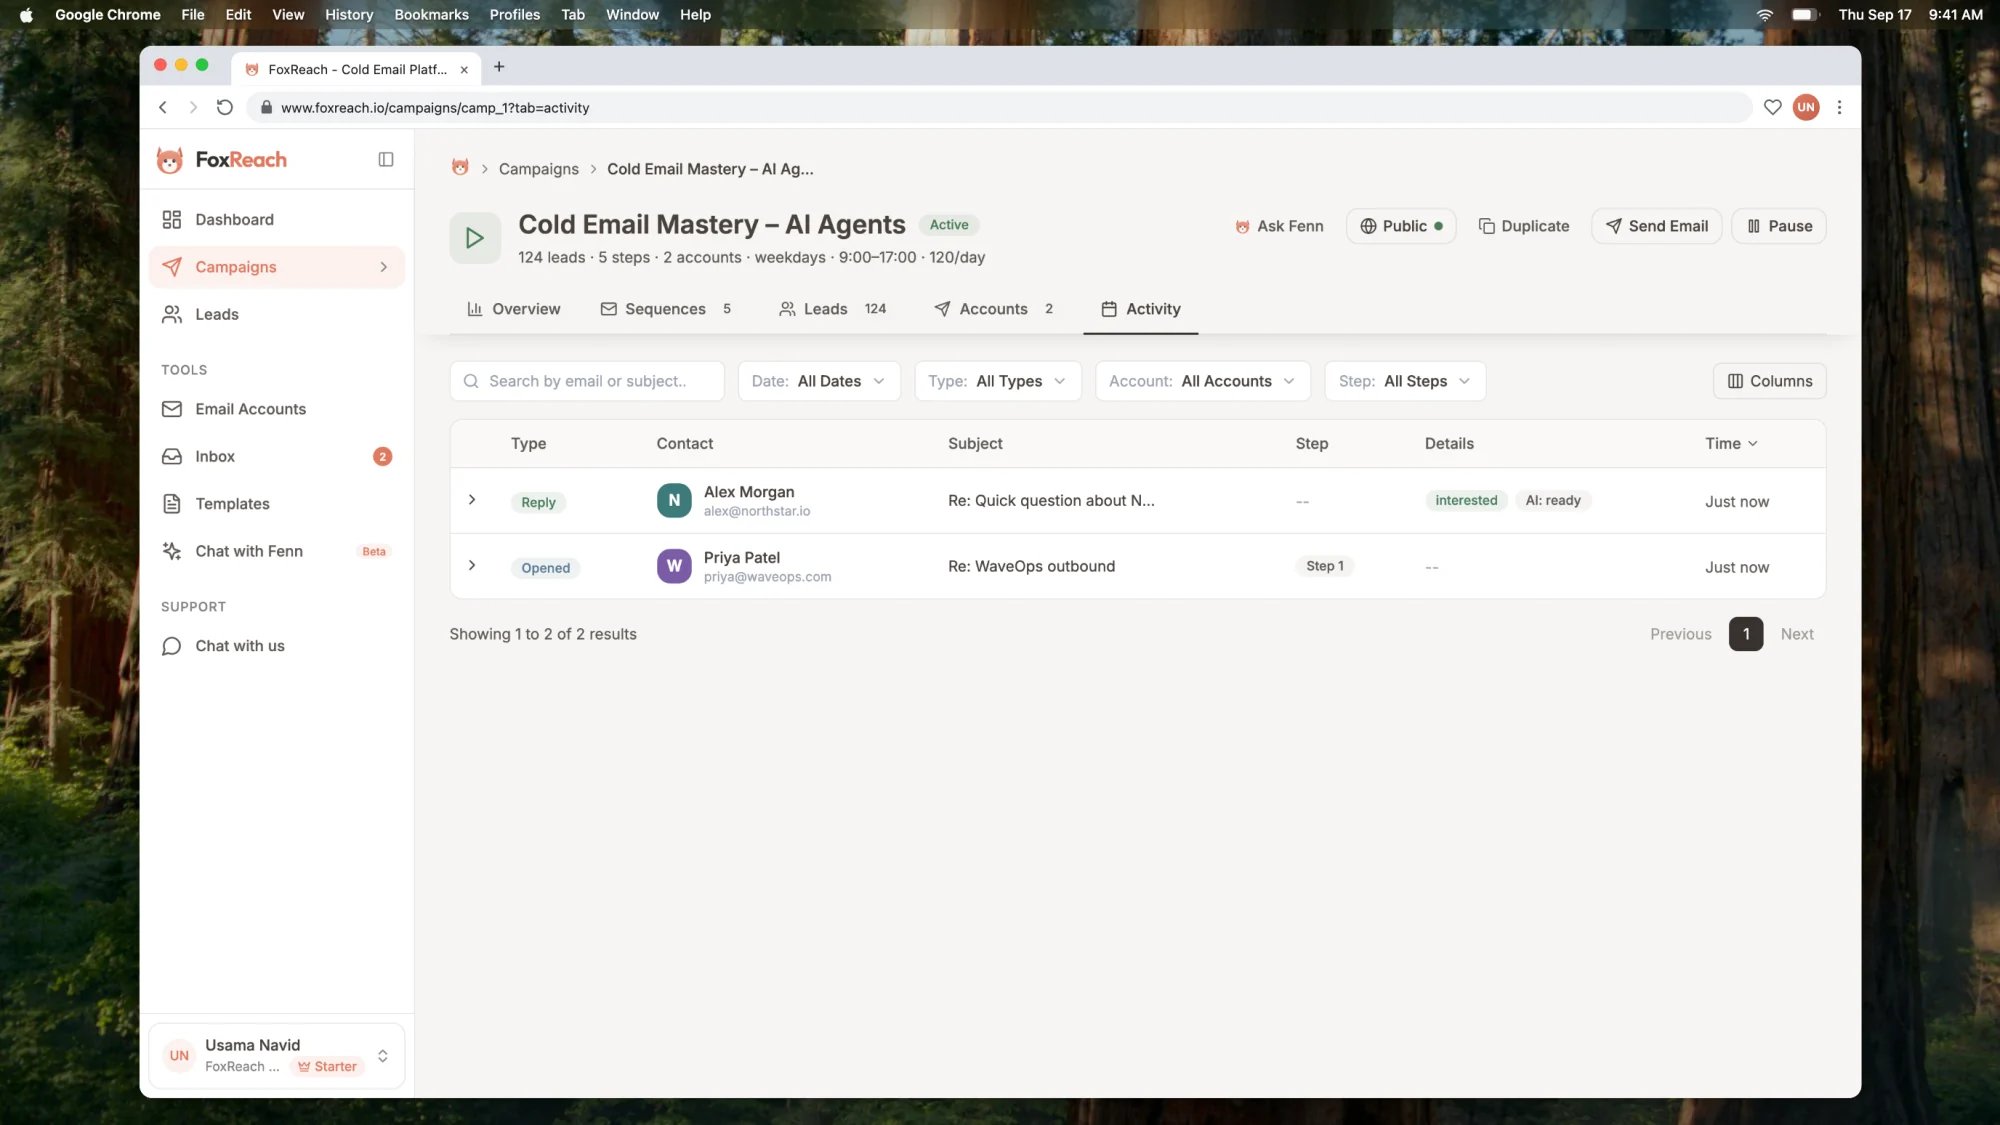
Task: Open Usama Navid account switcher
Action: point(277,1056)
